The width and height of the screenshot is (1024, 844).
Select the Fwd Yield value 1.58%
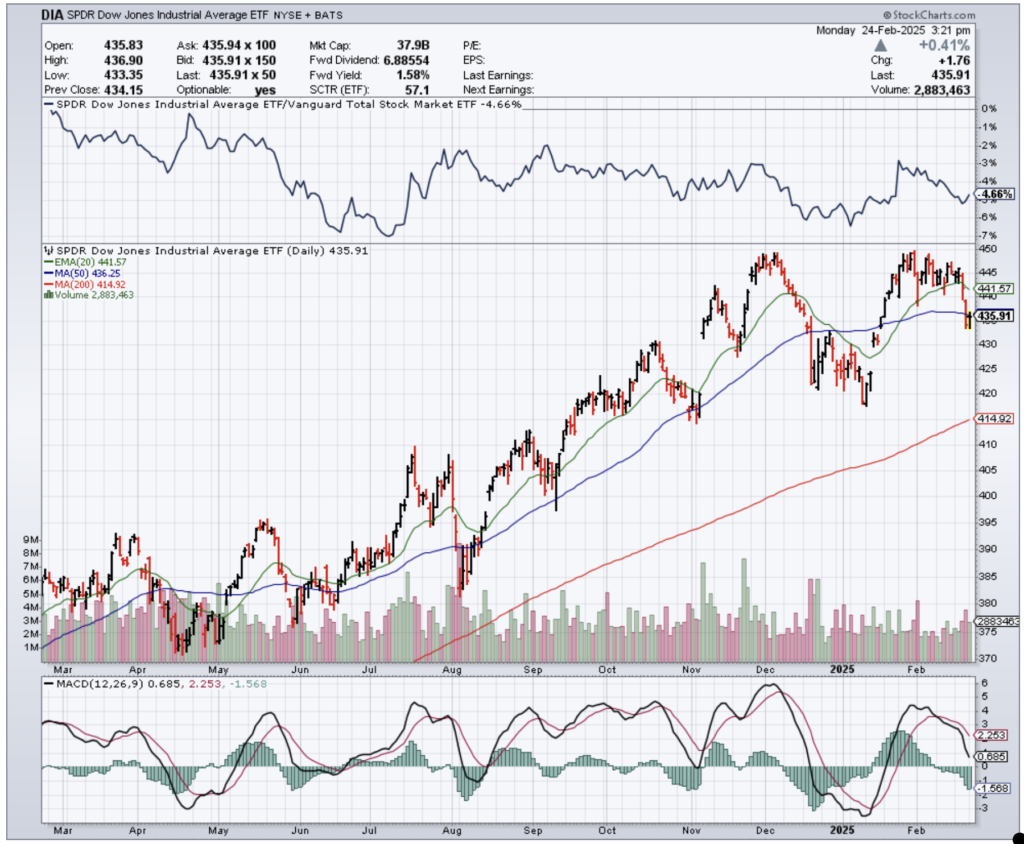click(413, 75)
